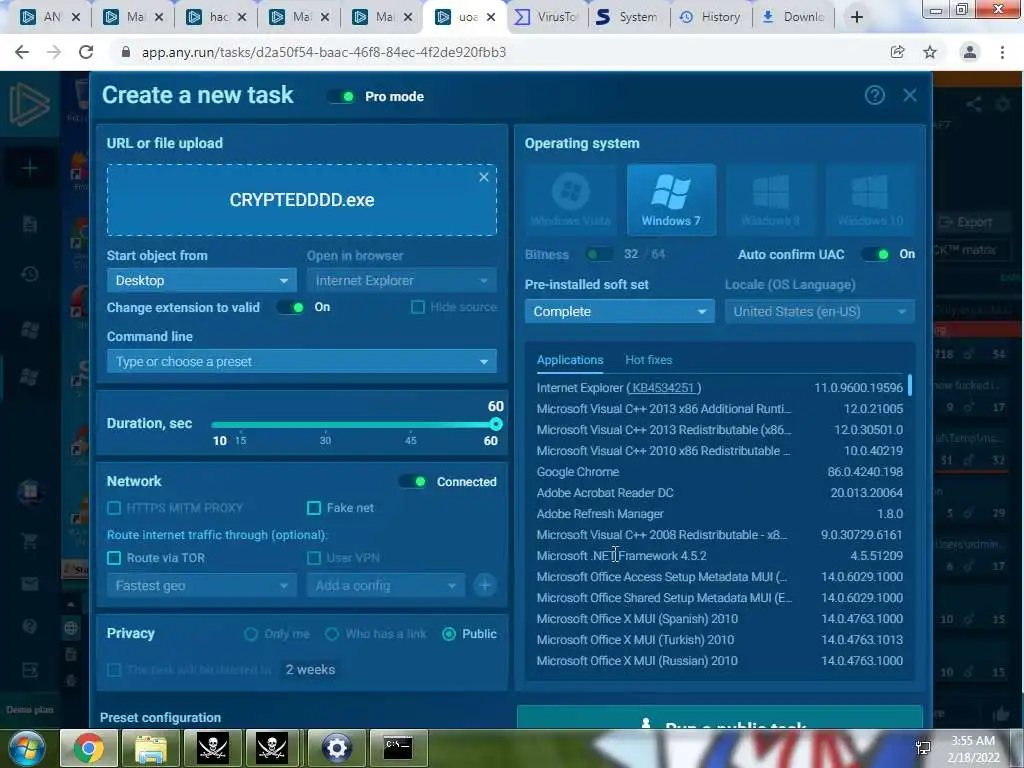Click the 15 mark on duration slider
Screen dimensions: 1024x768
point(240,440)
